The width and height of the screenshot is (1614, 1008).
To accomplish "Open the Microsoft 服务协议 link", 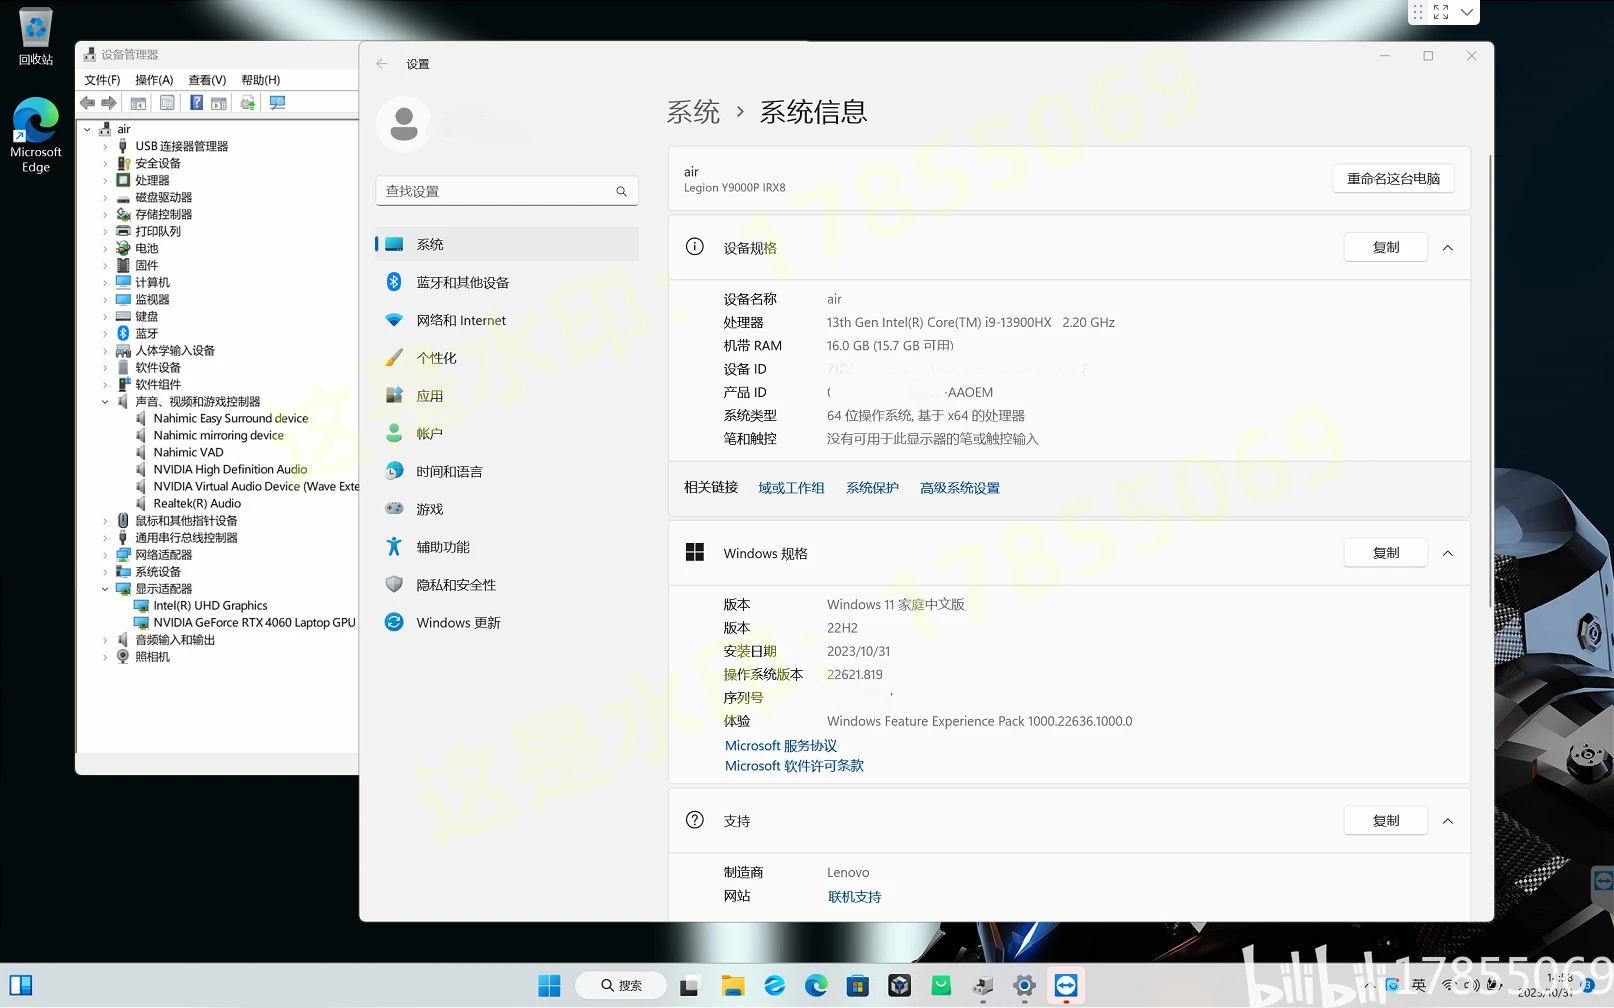I will pos(781,746).
